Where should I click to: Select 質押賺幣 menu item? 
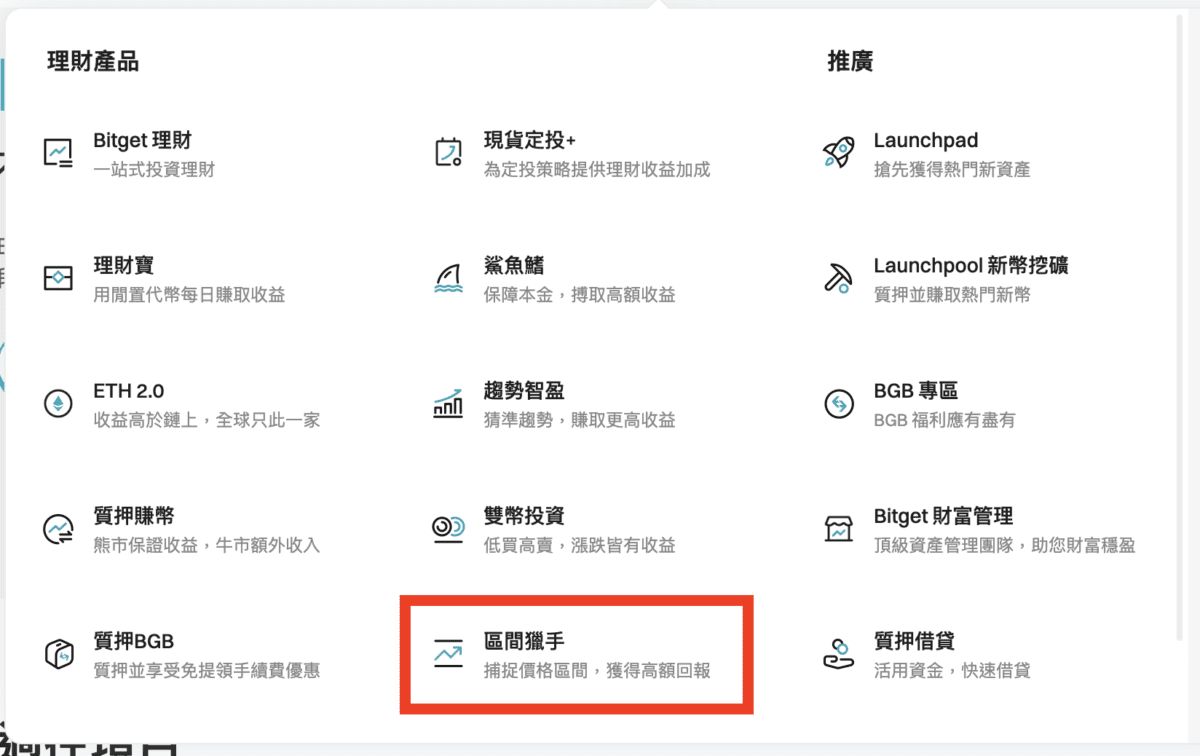tap(134, 516)
